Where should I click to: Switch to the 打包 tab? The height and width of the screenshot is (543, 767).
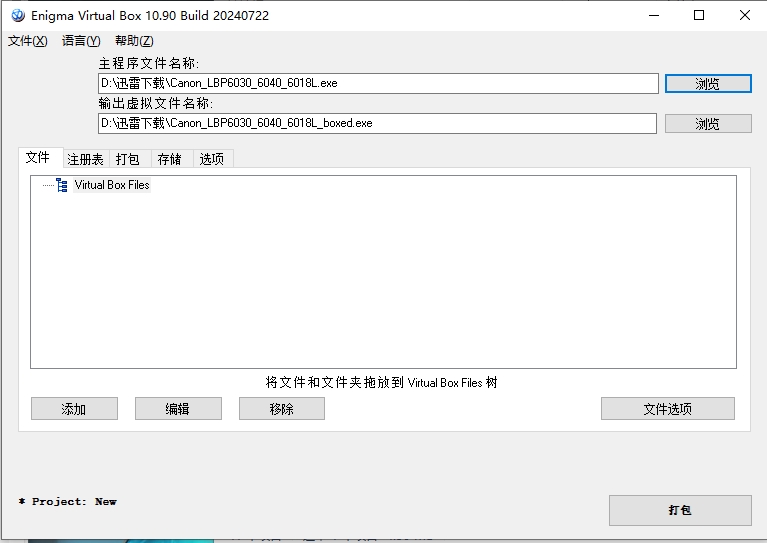click(x=128, y=159)
